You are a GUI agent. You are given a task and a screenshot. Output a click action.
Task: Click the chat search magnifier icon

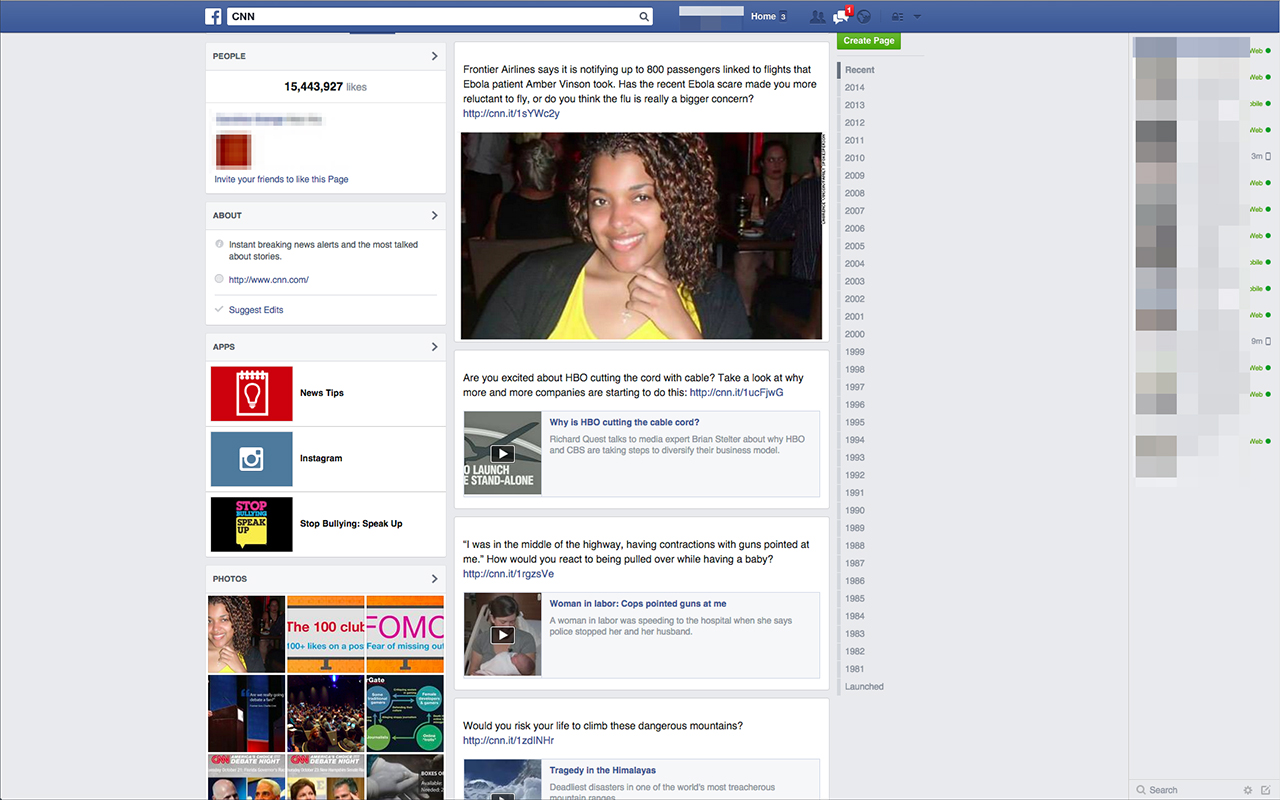pos(1141,790)
